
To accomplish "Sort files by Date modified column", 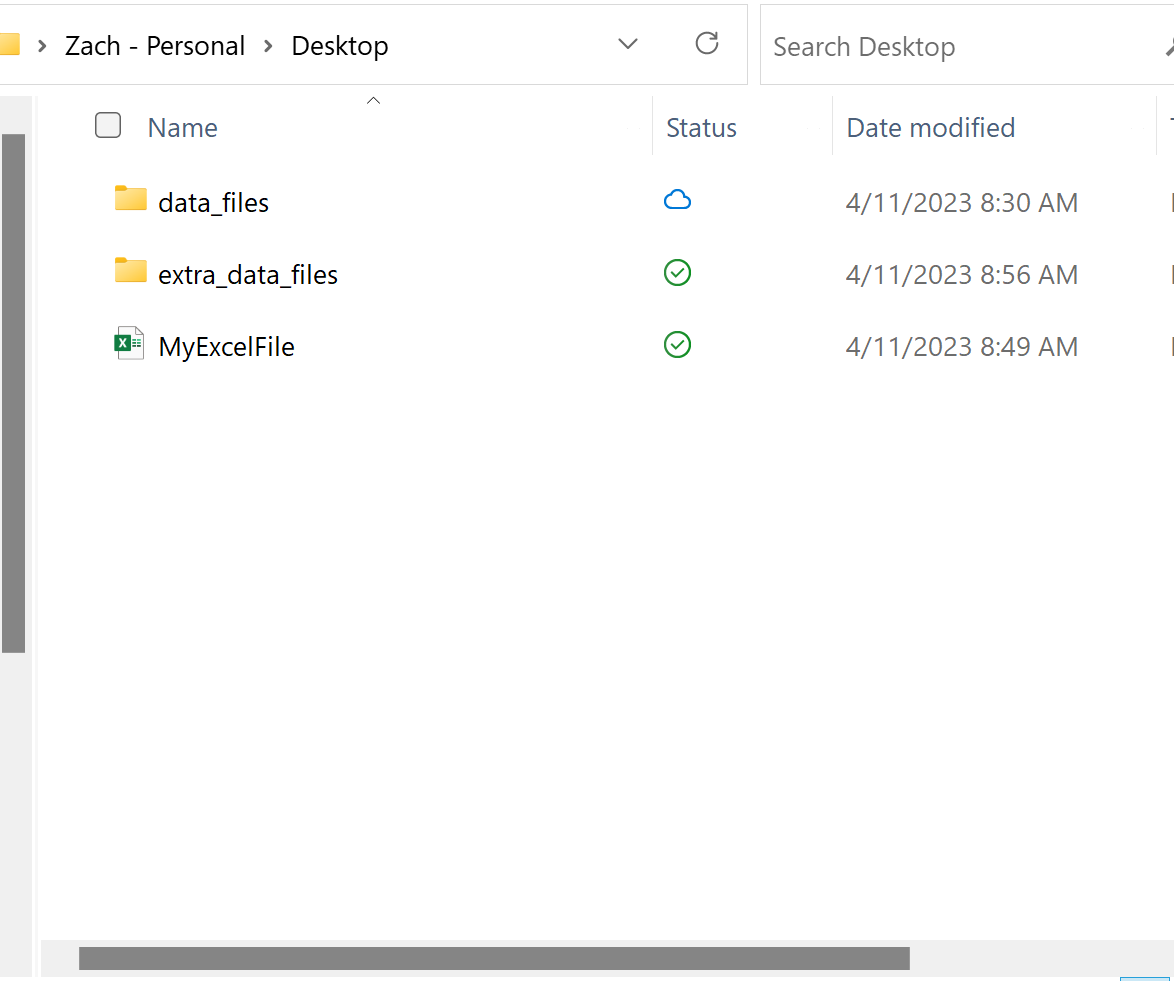I will (x=931, y=128).
